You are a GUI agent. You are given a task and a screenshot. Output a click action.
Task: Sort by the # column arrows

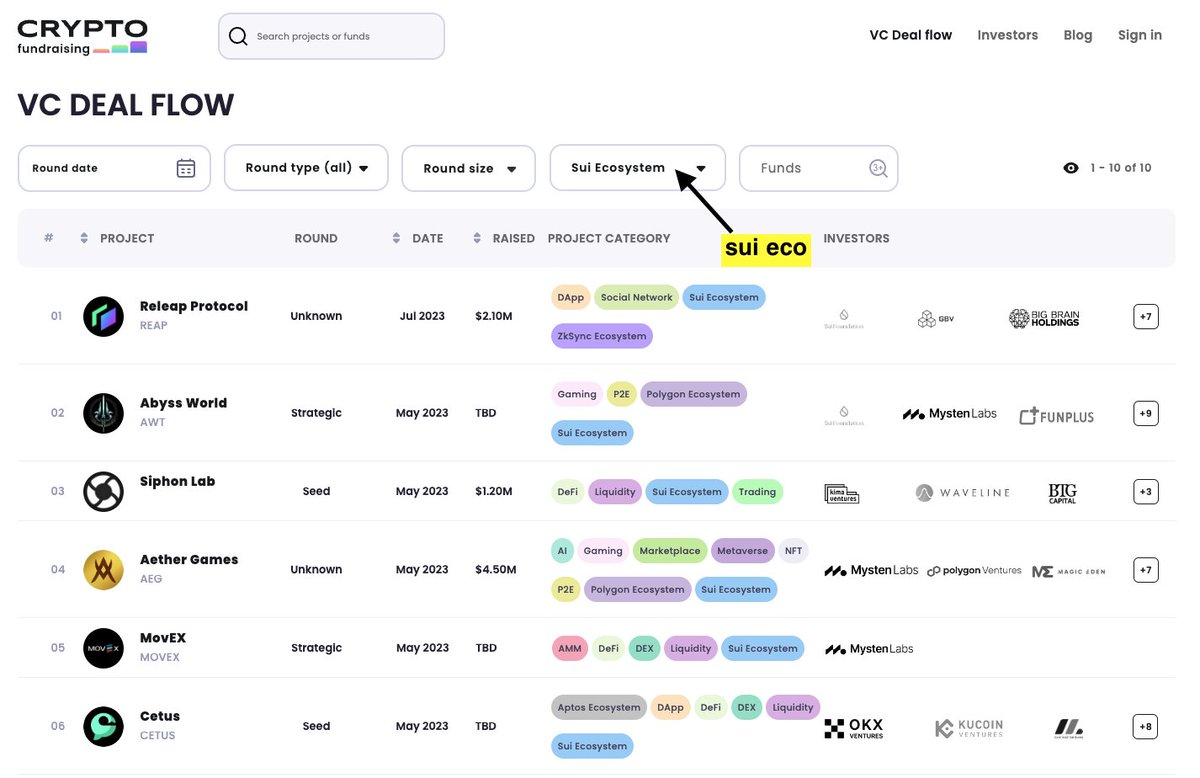84,238
